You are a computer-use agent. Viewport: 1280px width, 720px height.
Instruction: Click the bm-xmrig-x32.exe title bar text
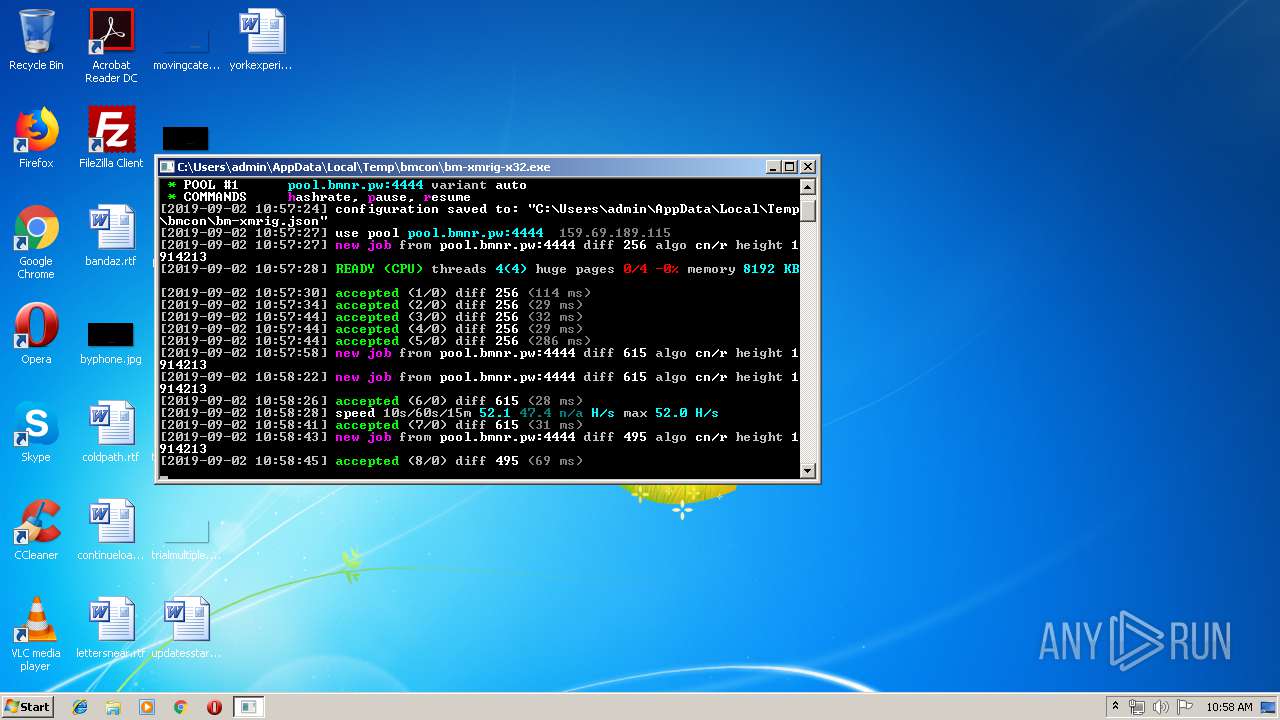coord(364,167)
